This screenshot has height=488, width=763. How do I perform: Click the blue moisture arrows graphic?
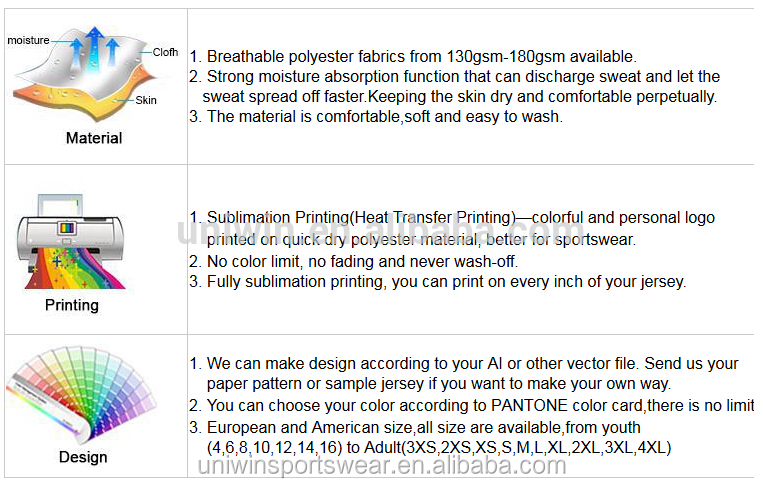(94, 47)
